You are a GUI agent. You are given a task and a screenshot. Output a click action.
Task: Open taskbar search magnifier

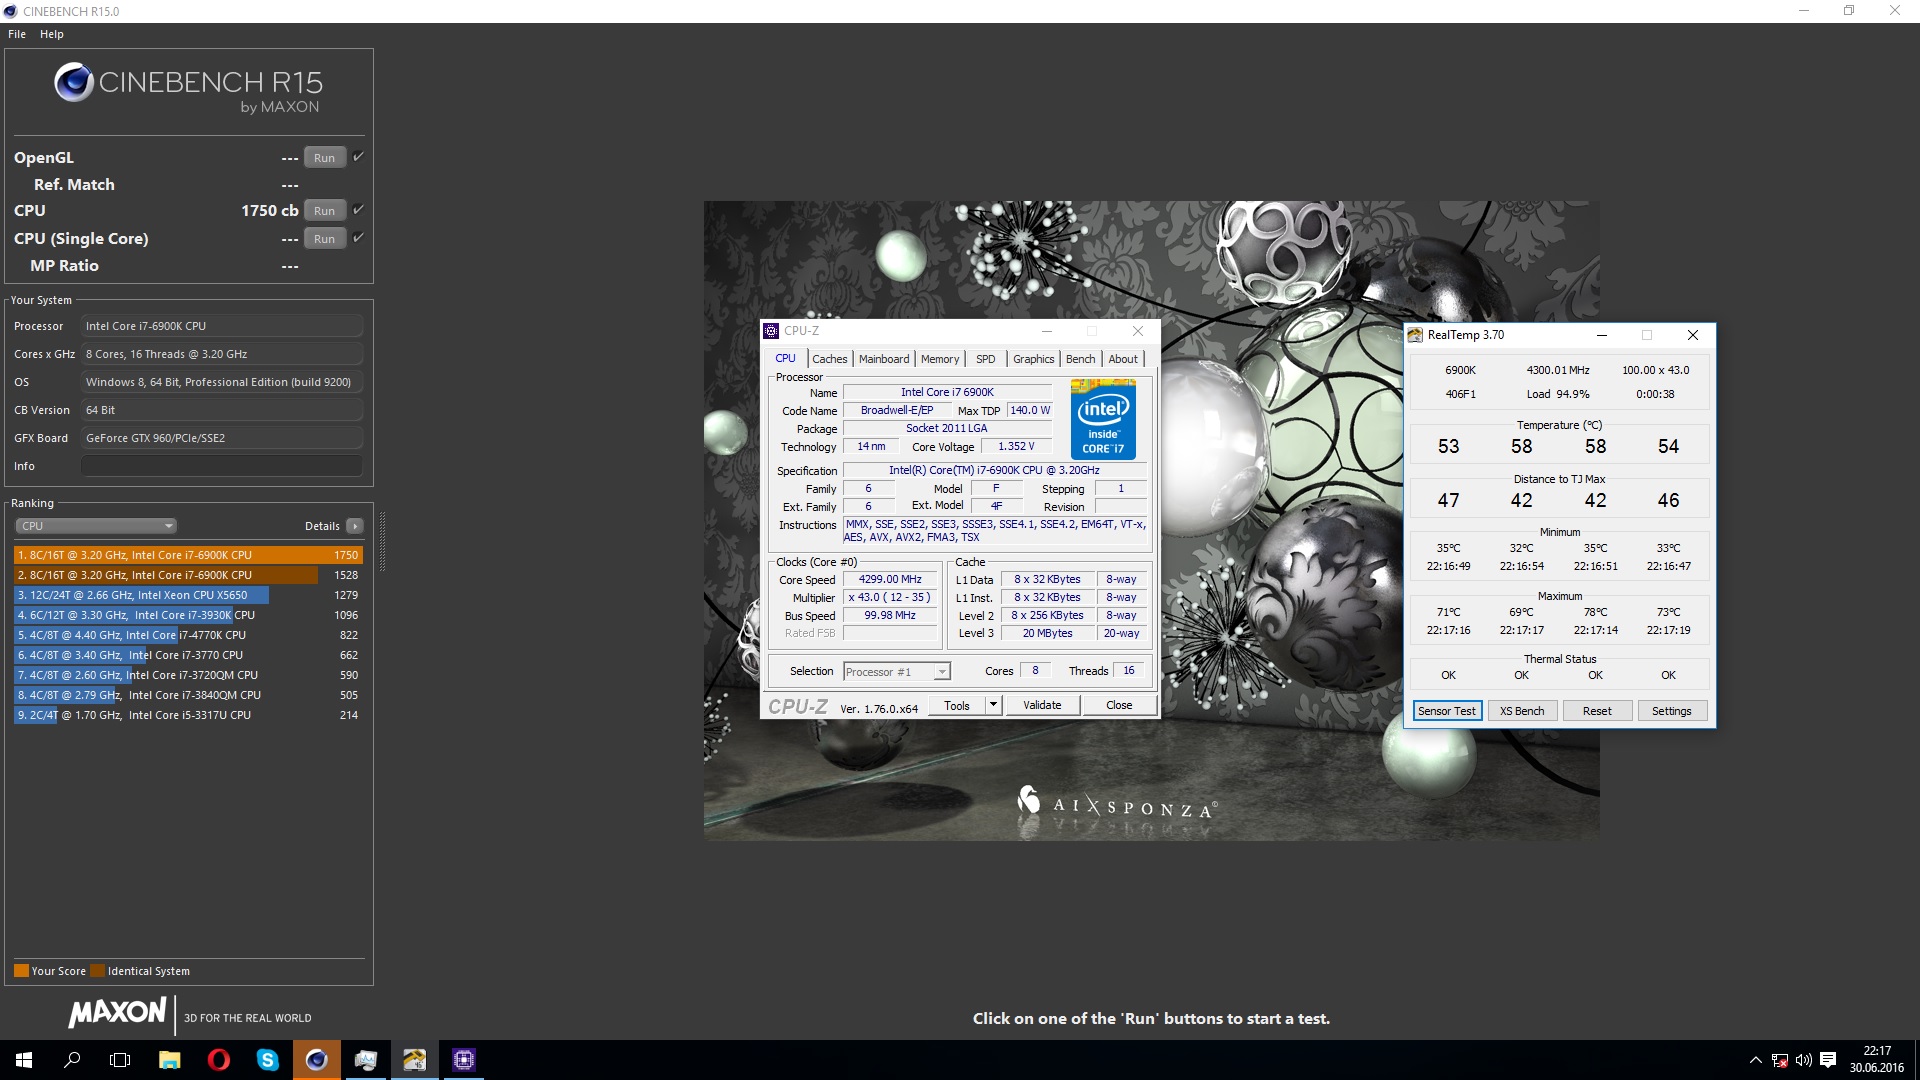tap(72, 1060)
